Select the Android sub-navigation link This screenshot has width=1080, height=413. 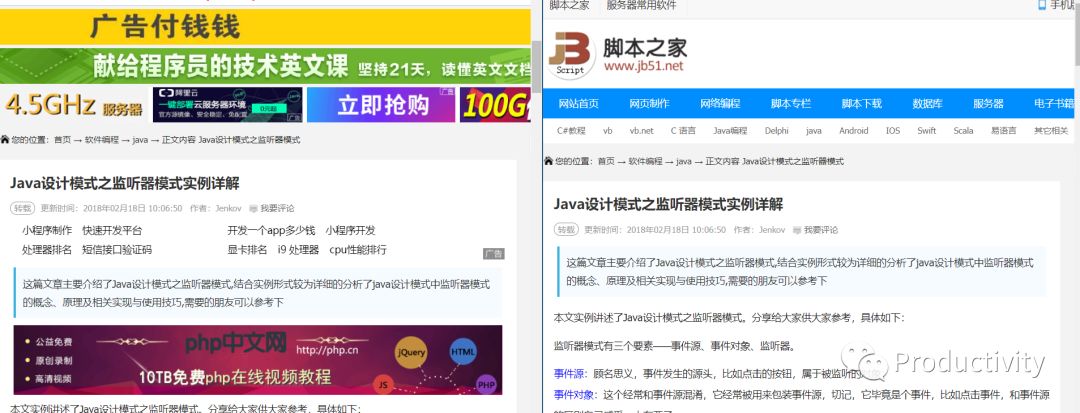853,131
